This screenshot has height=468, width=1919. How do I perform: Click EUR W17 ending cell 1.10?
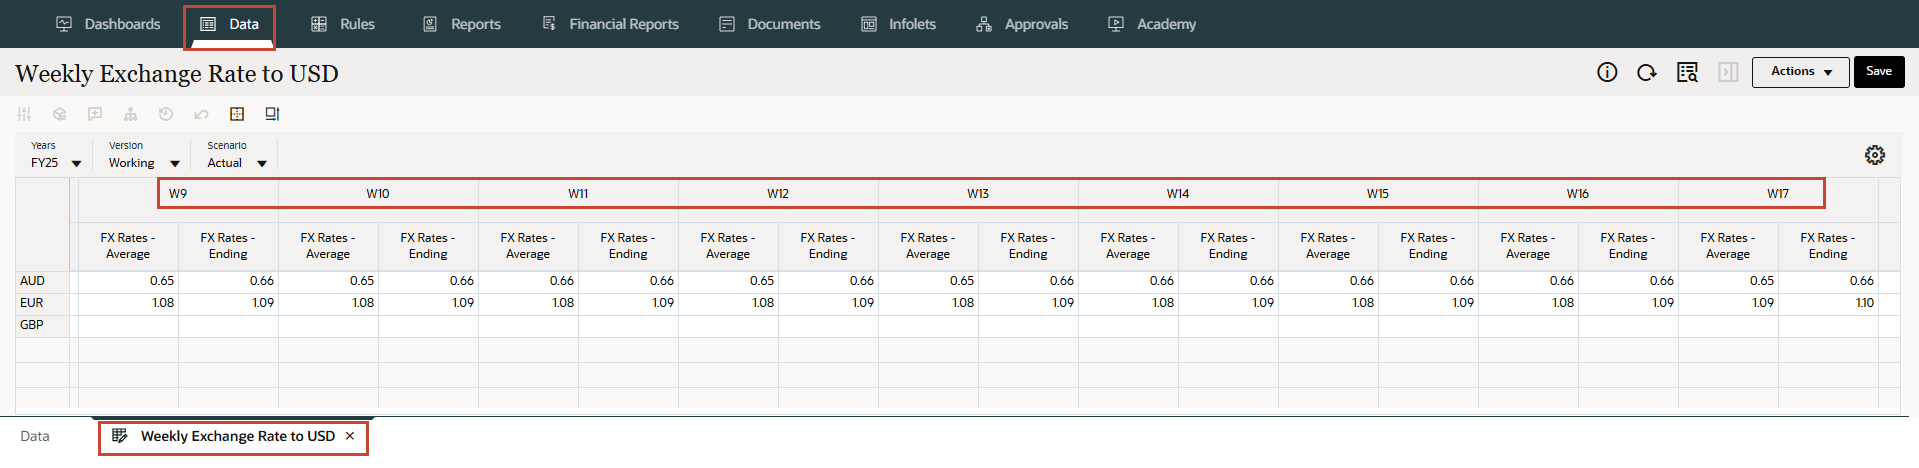point(1828,303)
